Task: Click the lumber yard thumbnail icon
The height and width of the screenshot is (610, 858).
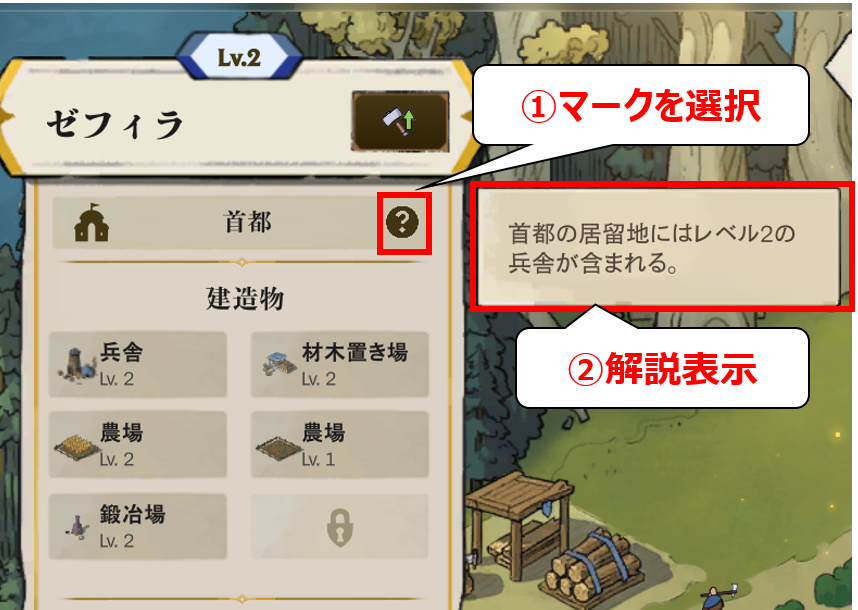Action: (279, 363)
